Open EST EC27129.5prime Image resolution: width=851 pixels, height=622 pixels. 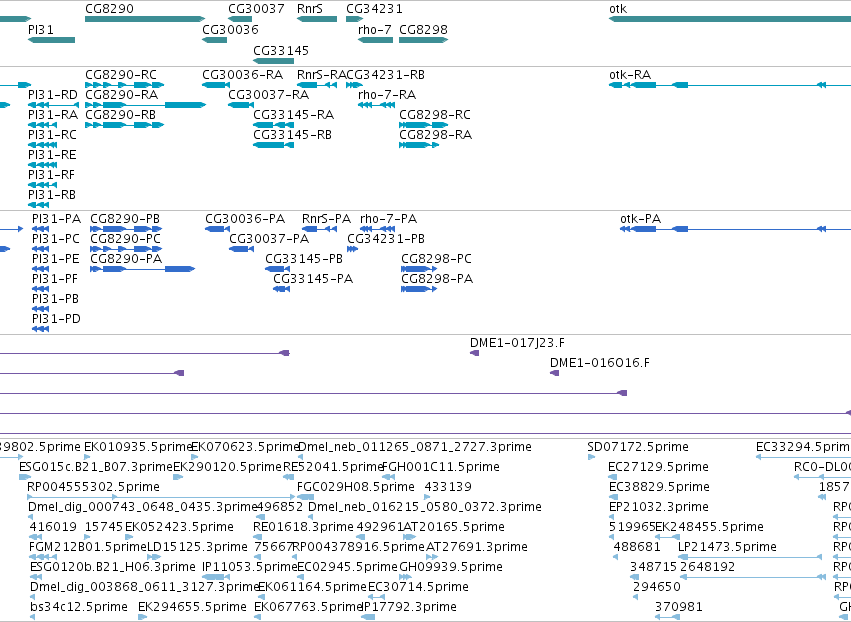pyautogui.click(x=613, y=477)
